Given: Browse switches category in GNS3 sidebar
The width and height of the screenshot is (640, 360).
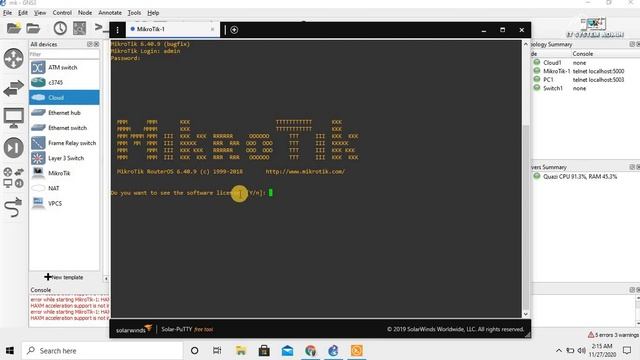Looking at the screenshot, I should [x=13, y=88].
